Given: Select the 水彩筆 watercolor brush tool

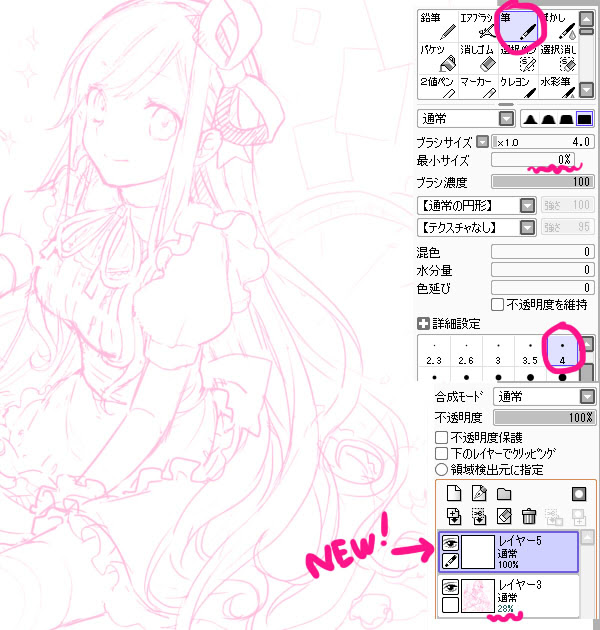Looking at the screenshot, I should [x=558, y=86].
